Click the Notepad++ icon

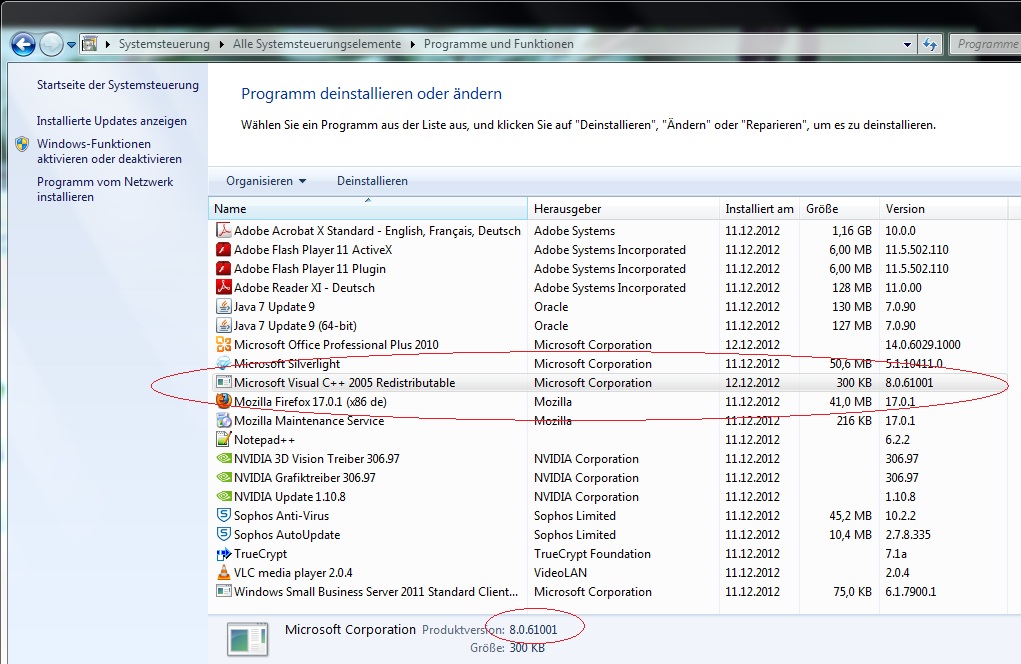point(223,439)
